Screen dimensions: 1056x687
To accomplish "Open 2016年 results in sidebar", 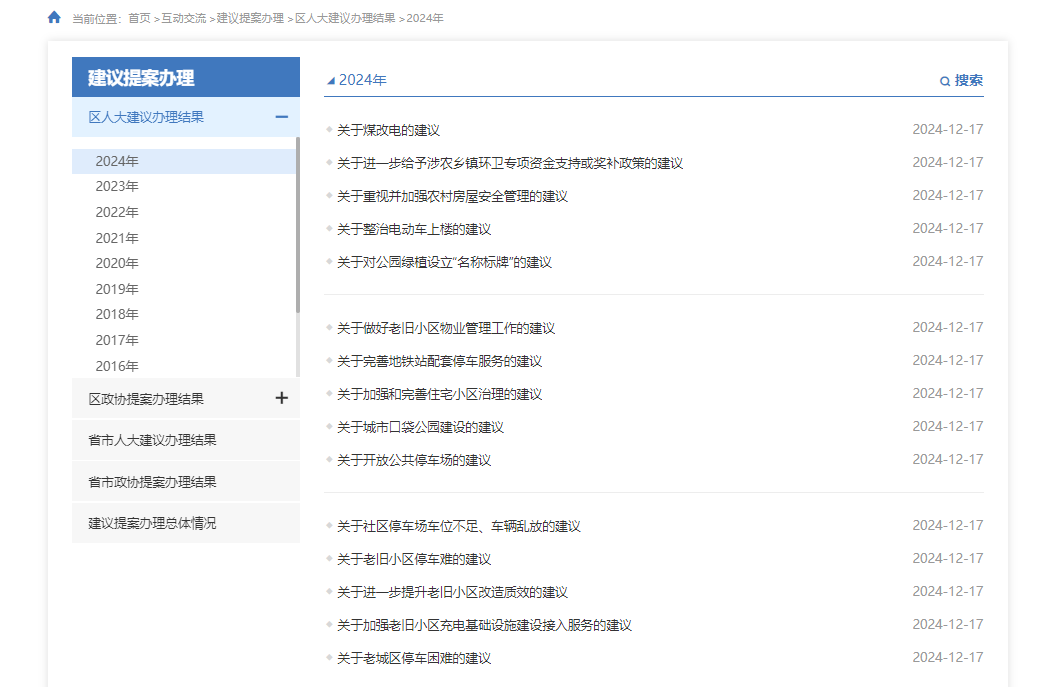I will pyautogui.click(x=117, y=366).
